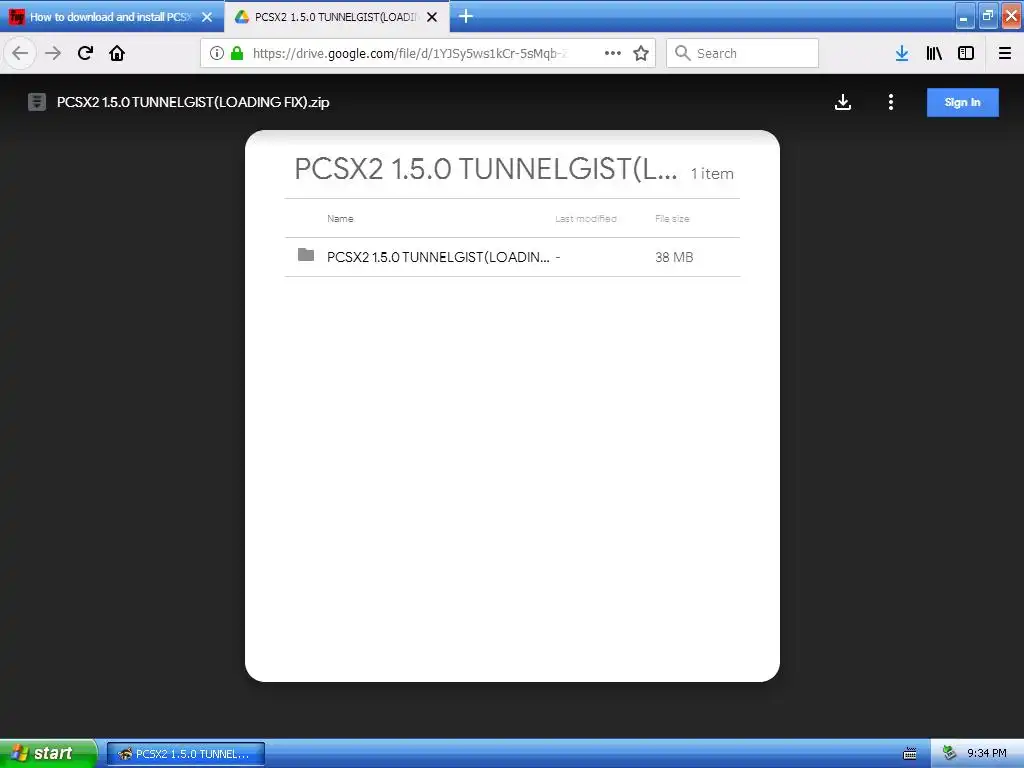Click the Last modified column header
Screen dimensions: 1024x768
tap(586, 219)
